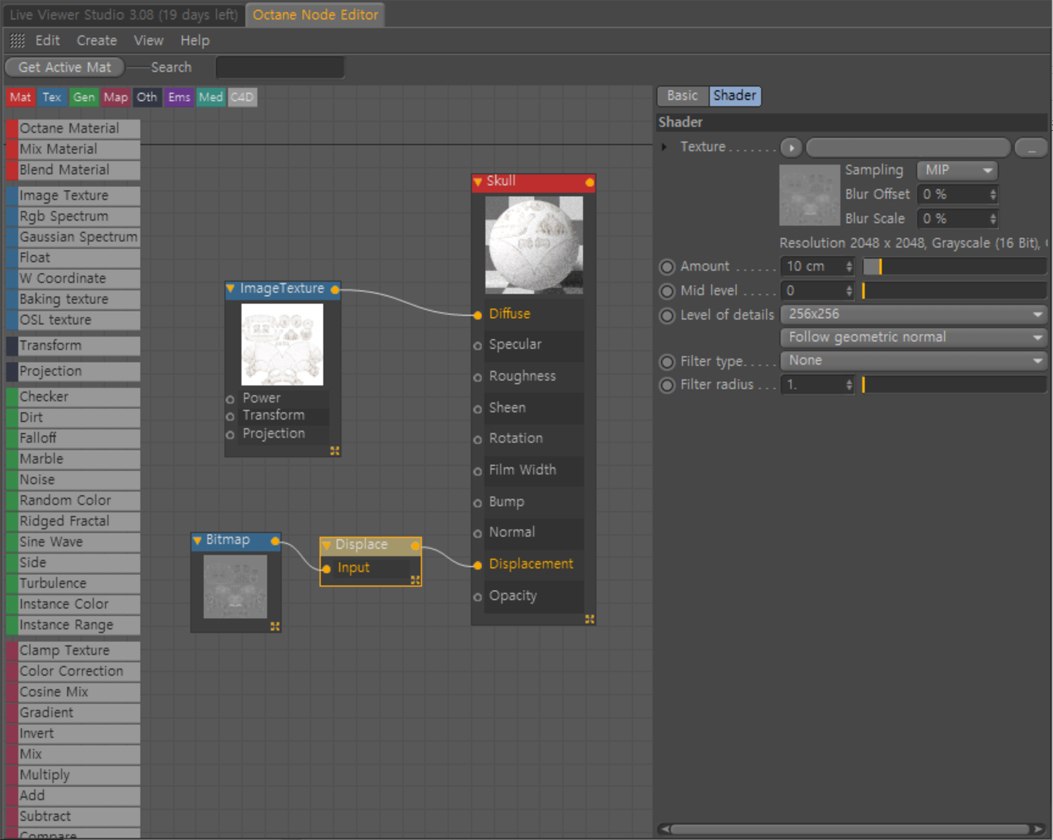Viewport: 1053px width, 840px height.
Task: Click the Skull Displacement input port
Action: tap(477, 565)
